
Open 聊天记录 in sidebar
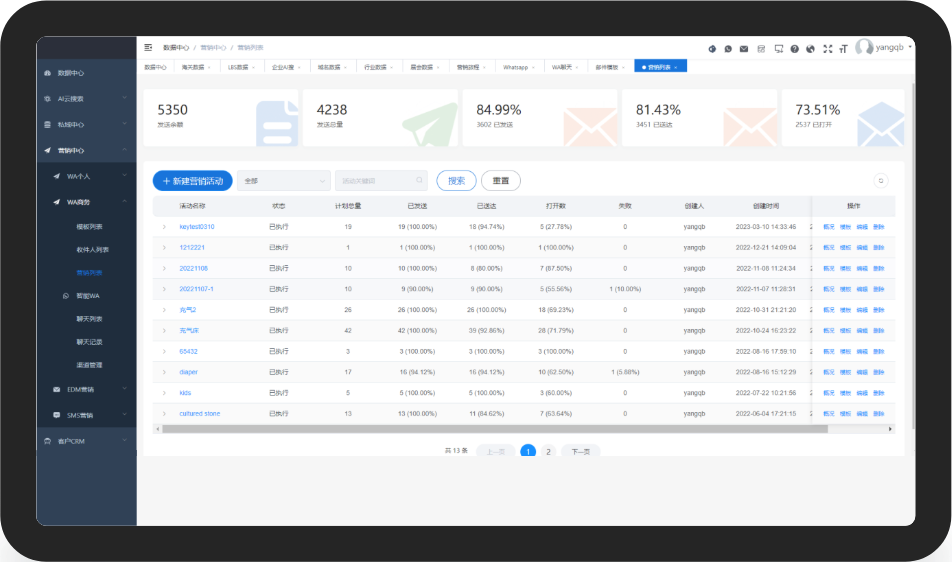(89, 342)
